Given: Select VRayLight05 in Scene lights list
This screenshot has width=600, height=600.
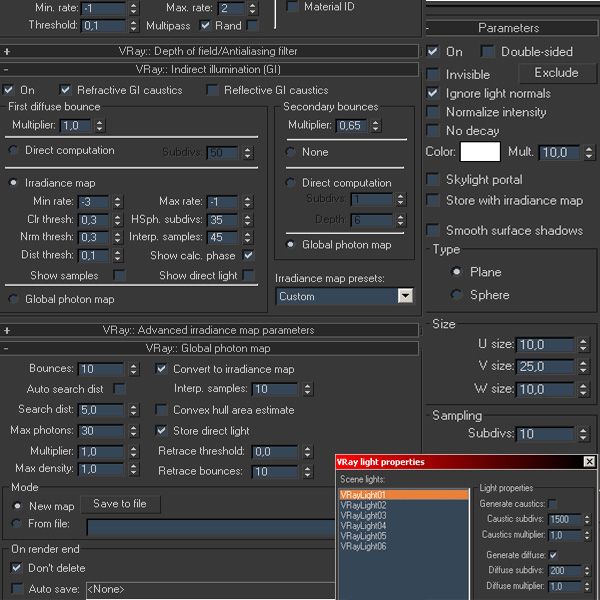Looking at the screenshot, I should click(x=403, y=536).
